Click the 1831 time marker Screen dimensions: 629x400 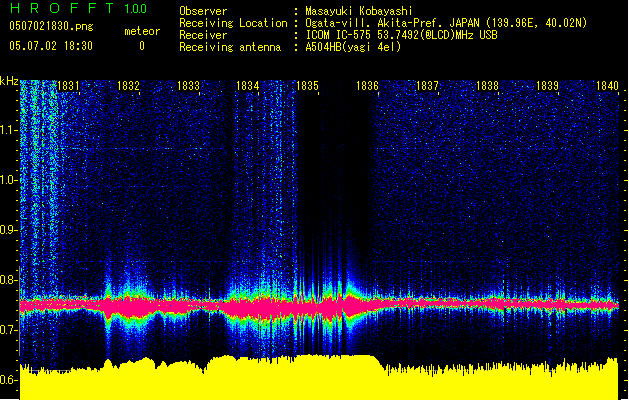pos(68,86)
